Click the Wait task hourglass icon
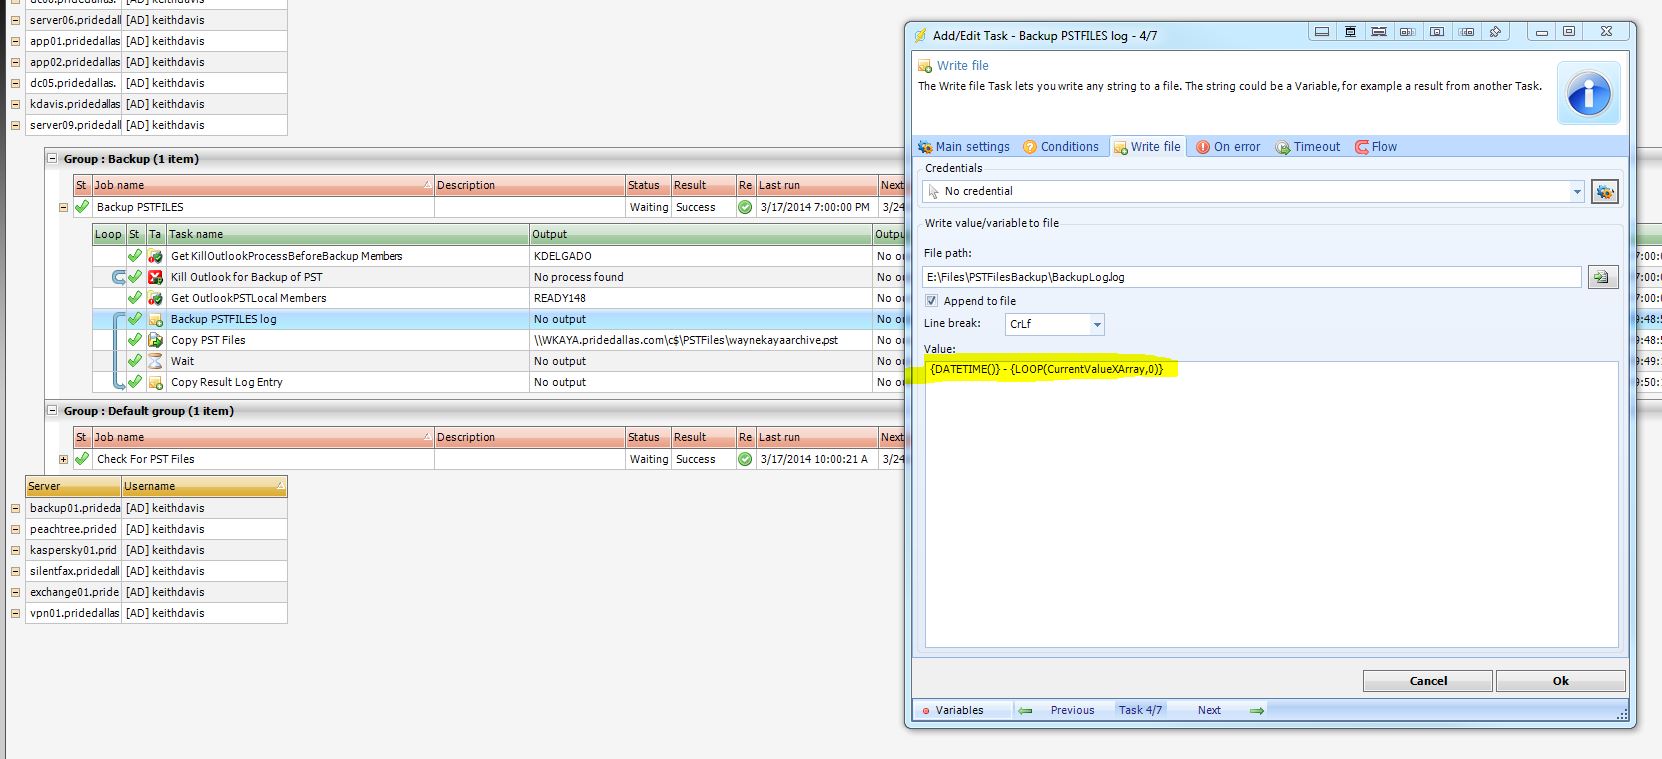Viewport: 1662px width, 759px height. (155, 361)
